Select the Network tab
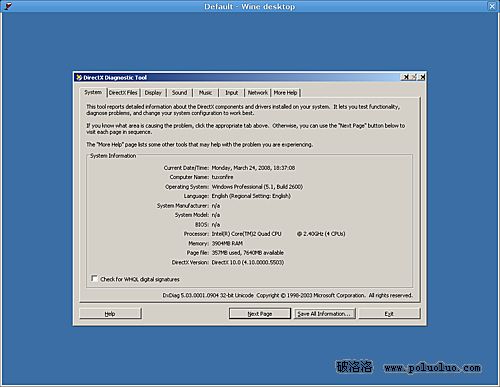This screenshot has width=500, height=387. point(258,93)
